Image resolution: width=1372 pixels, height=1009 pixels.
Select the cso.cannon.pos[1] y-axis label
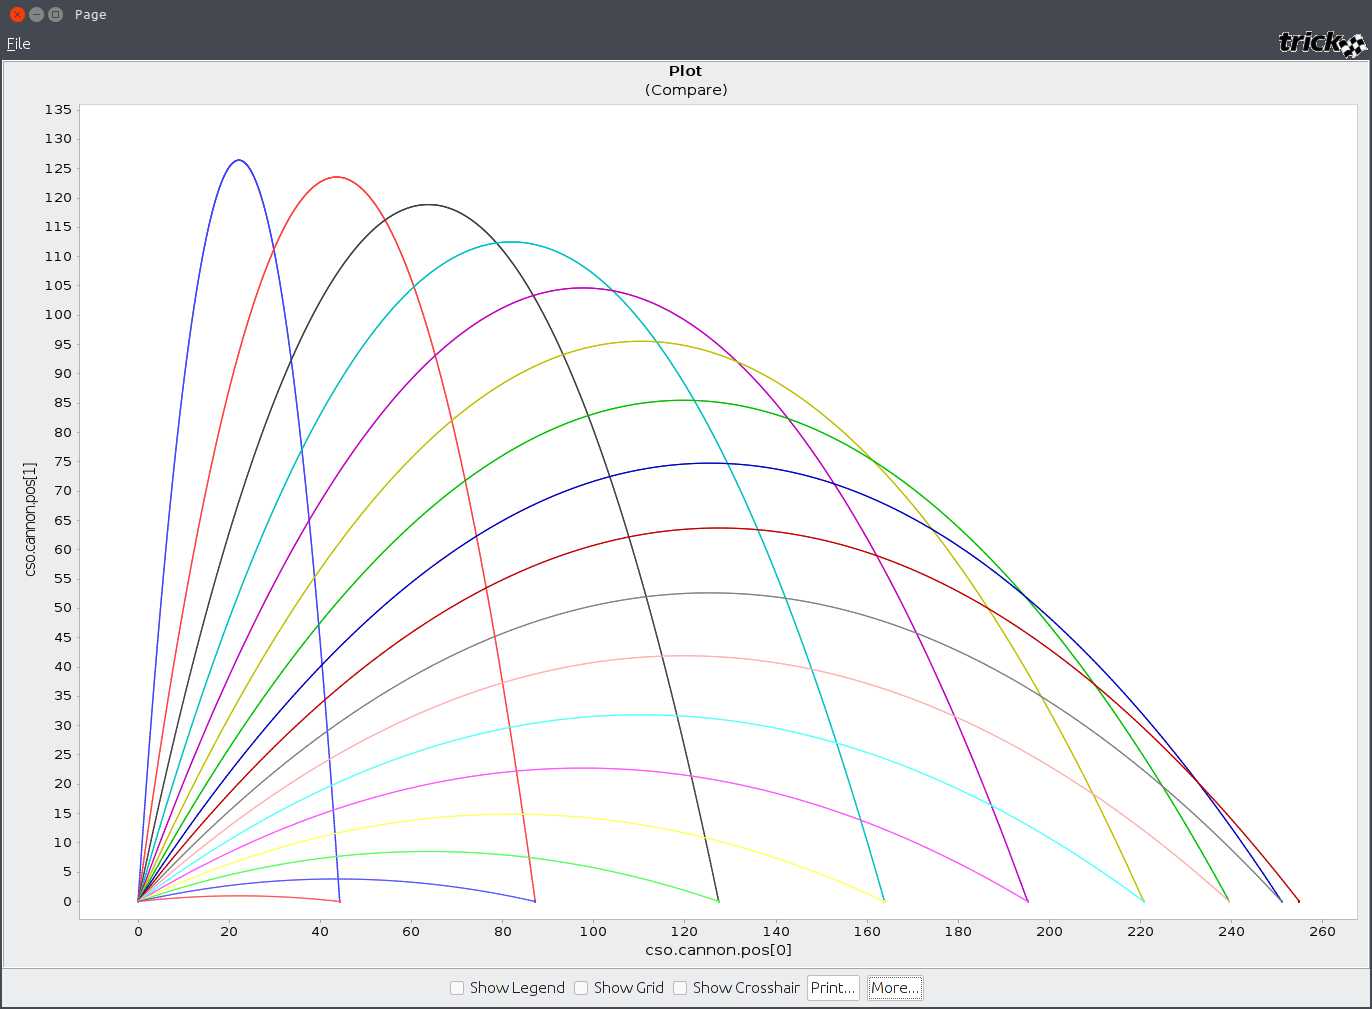[x=30, y=519]
